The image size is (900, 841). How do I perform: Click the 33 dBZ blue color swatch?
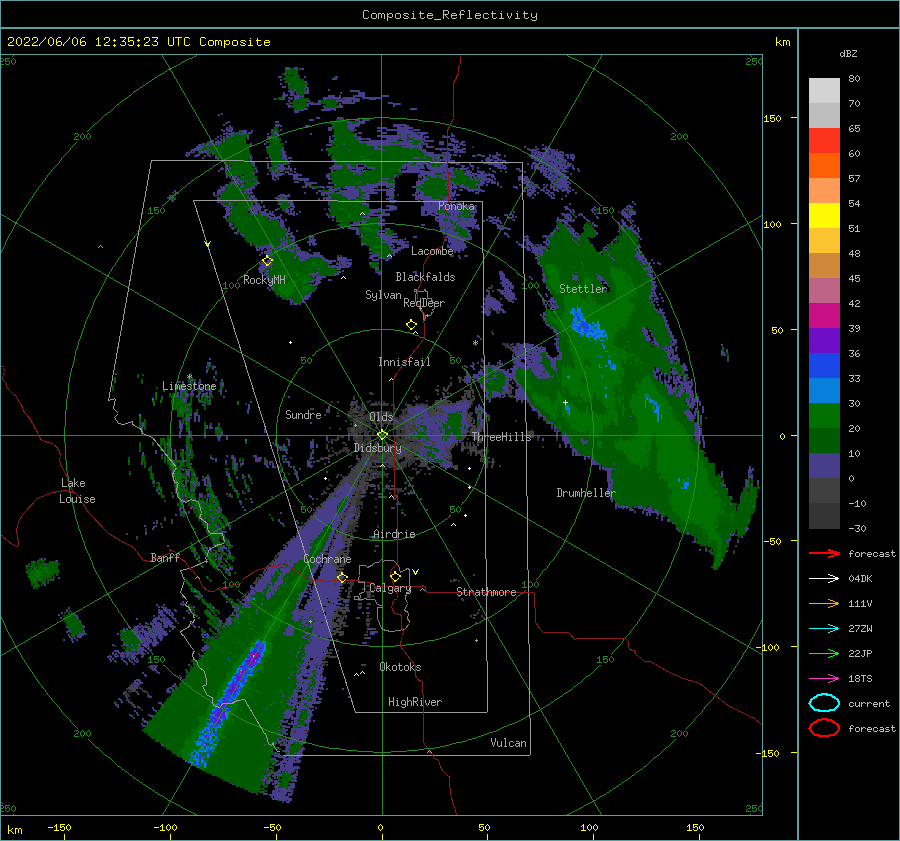824,366
